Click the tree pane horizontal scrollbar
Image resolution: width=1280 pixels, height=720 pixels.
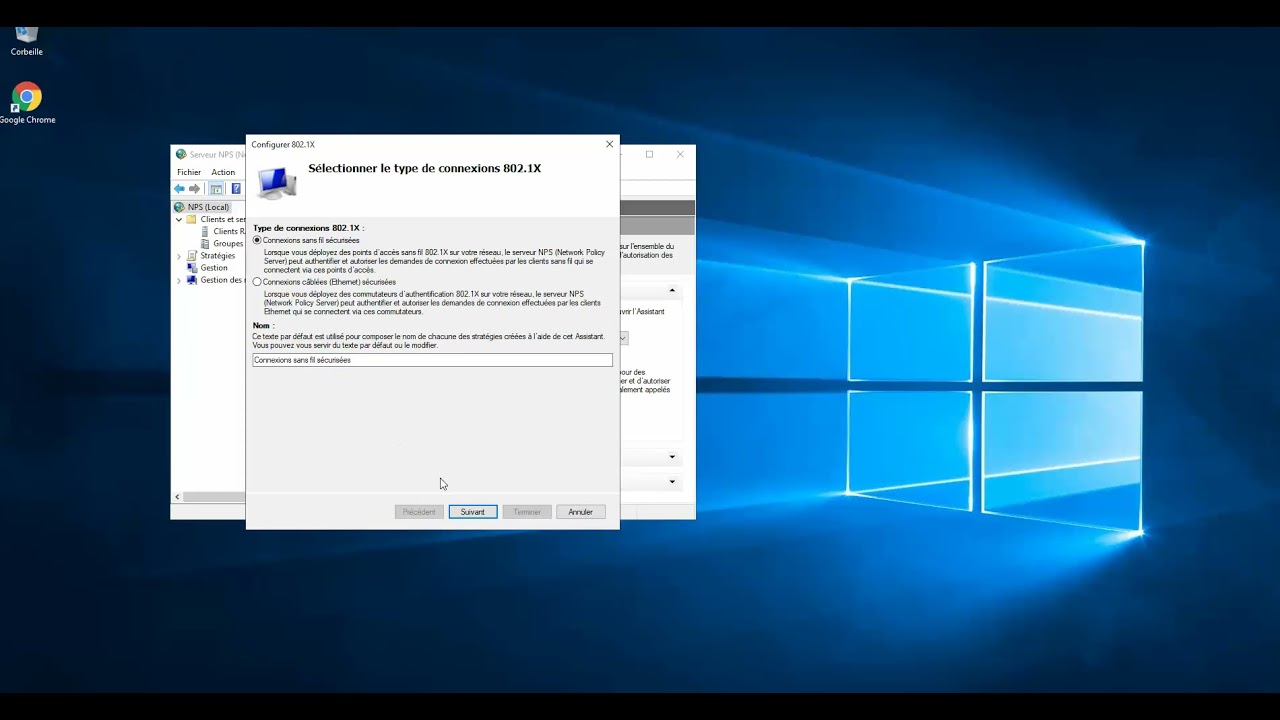[x=214, y=497]
